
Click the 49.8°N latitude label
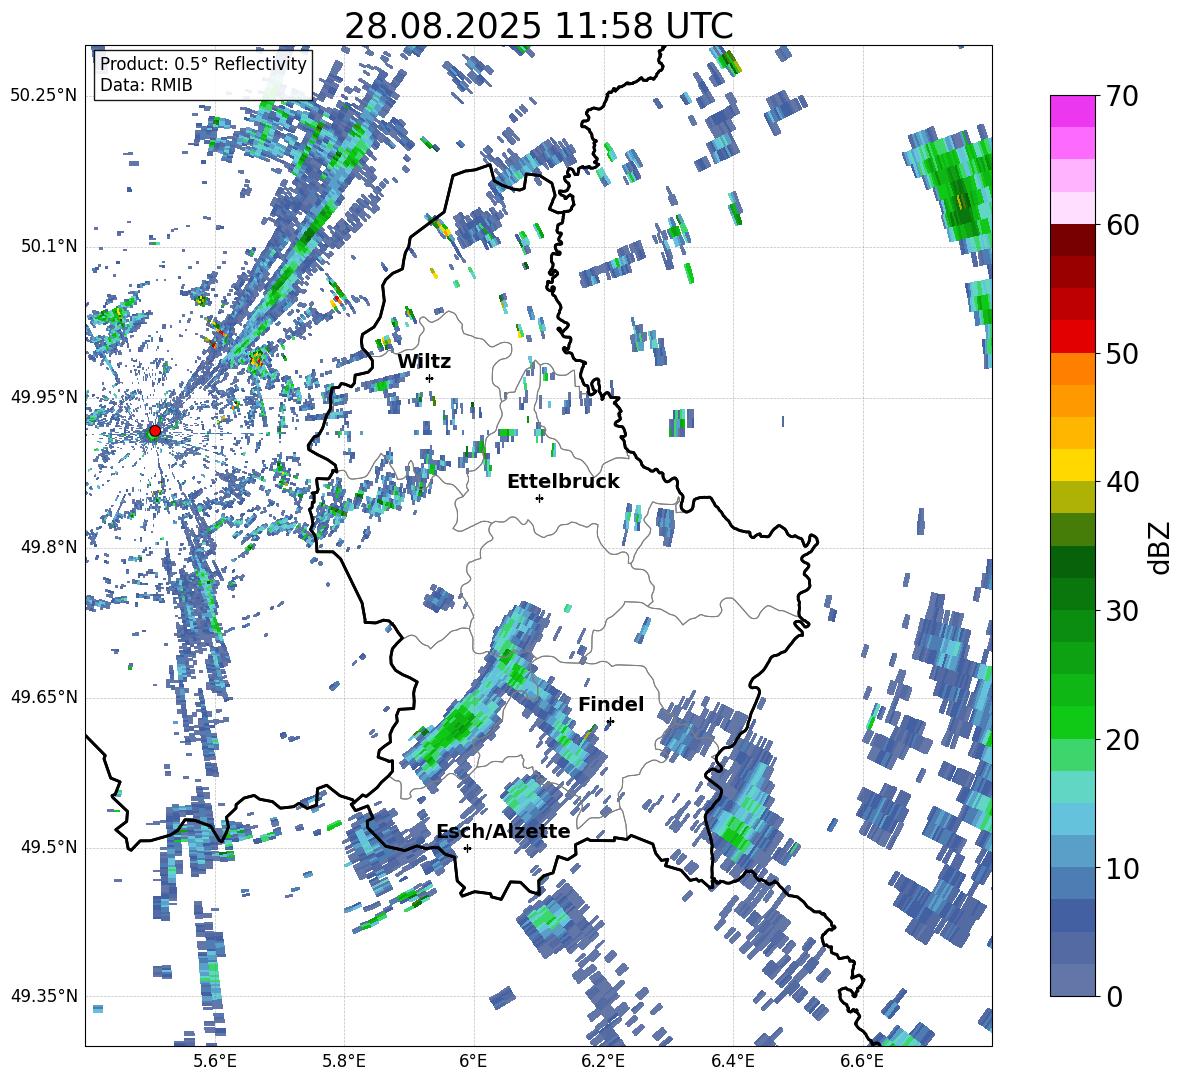[48, 547]
